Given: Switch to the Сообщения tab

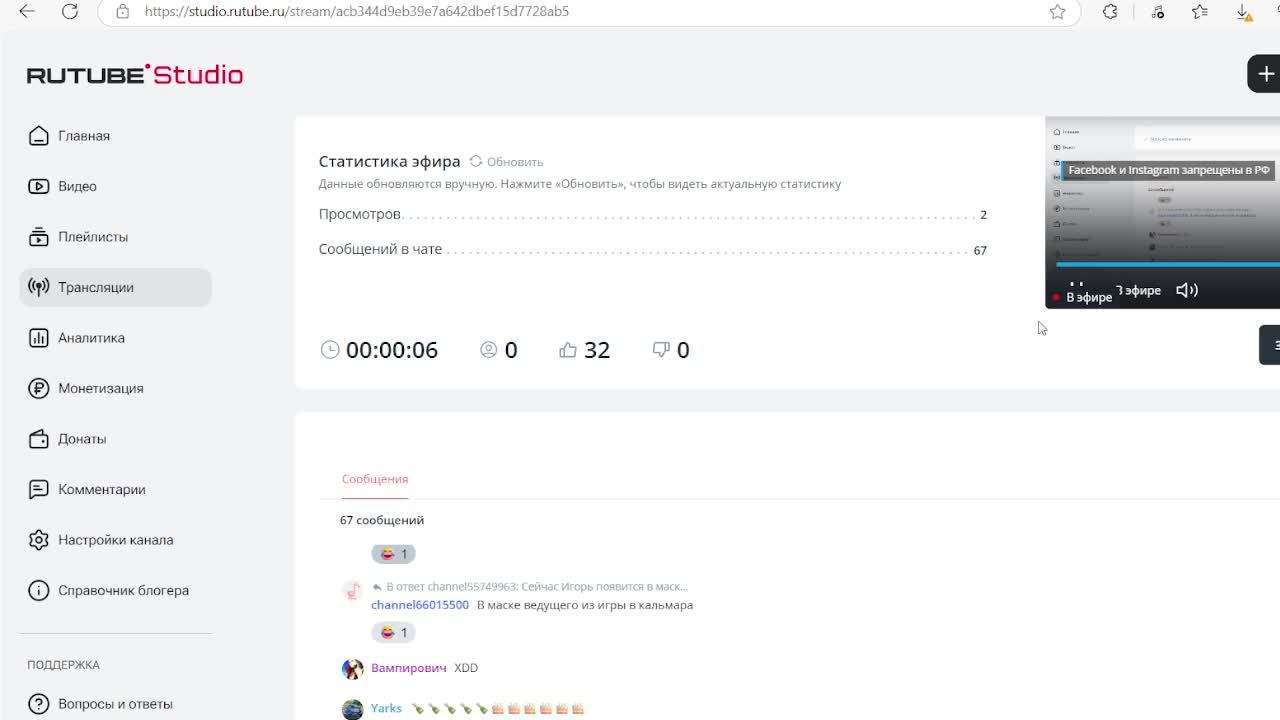Looking at the screenshot, I should pyautogui.click(x=375, y=479).
